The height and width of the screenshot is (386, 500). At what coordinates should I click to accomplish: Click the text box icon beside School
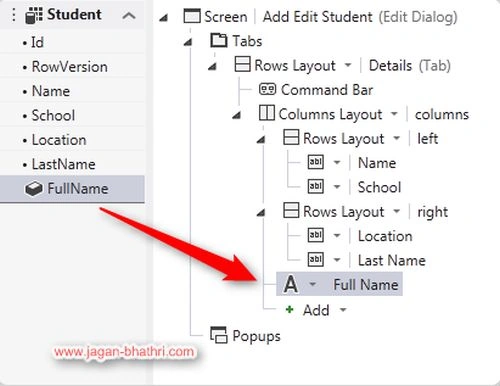(x=315, y=187)
